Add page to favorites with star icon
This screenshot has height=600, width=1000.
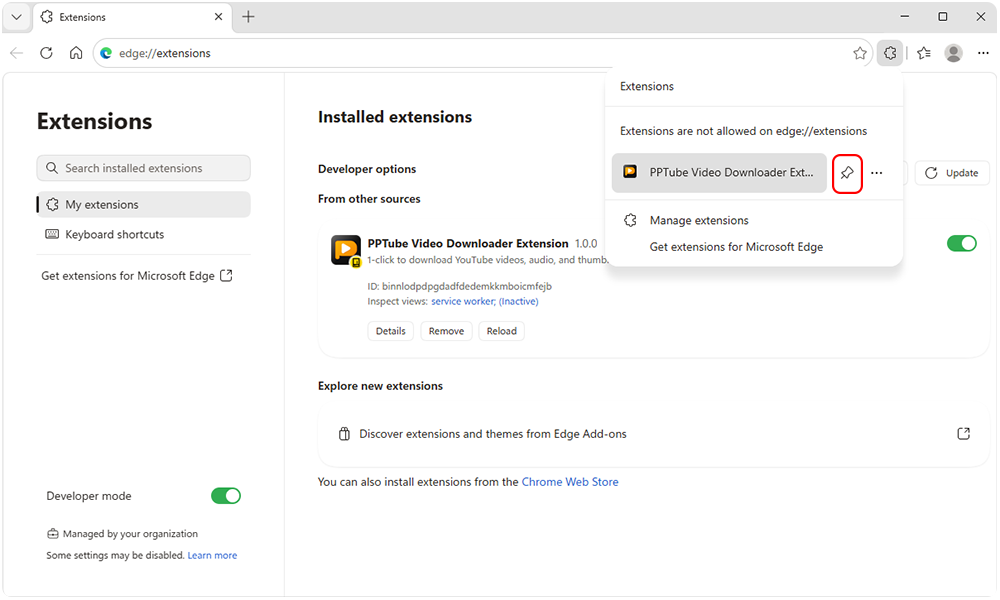click(860, 53)
